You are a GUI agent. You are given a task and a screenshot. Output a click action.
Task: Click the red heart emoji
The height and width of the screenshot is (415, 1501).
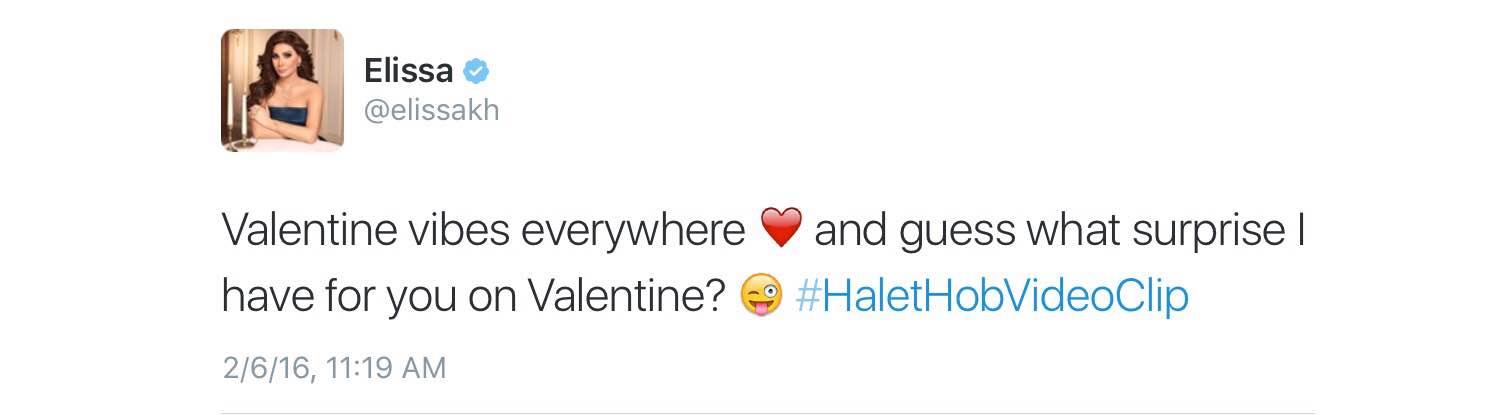[x=781, y=230]
